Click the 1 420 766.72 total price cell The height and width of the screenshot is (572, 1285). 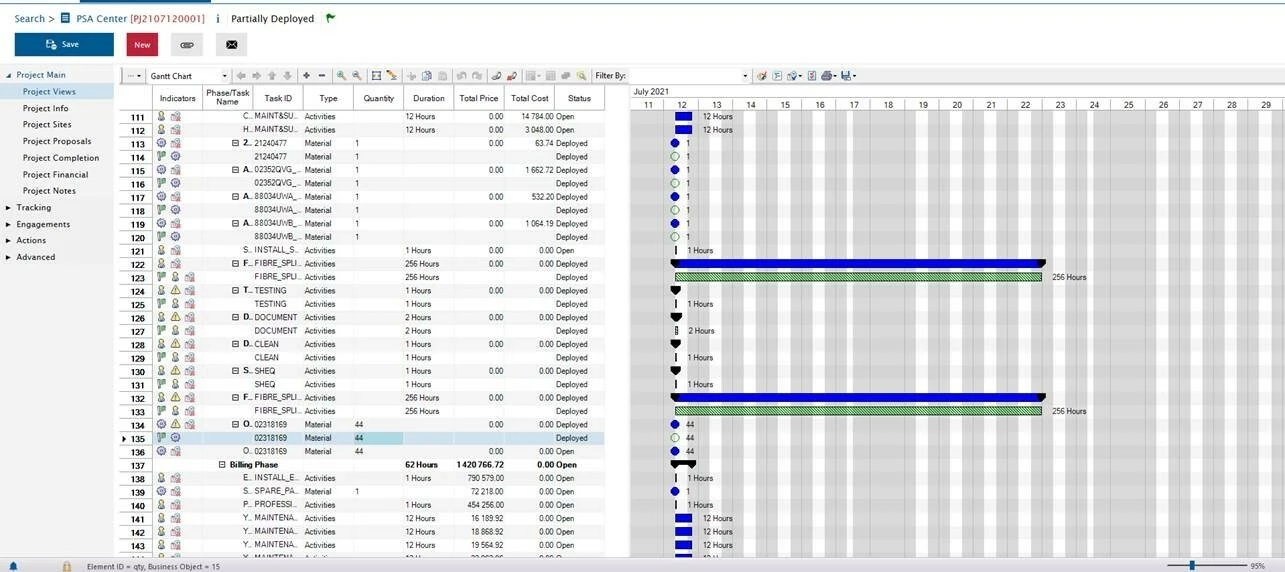click(x=480, y=465)
